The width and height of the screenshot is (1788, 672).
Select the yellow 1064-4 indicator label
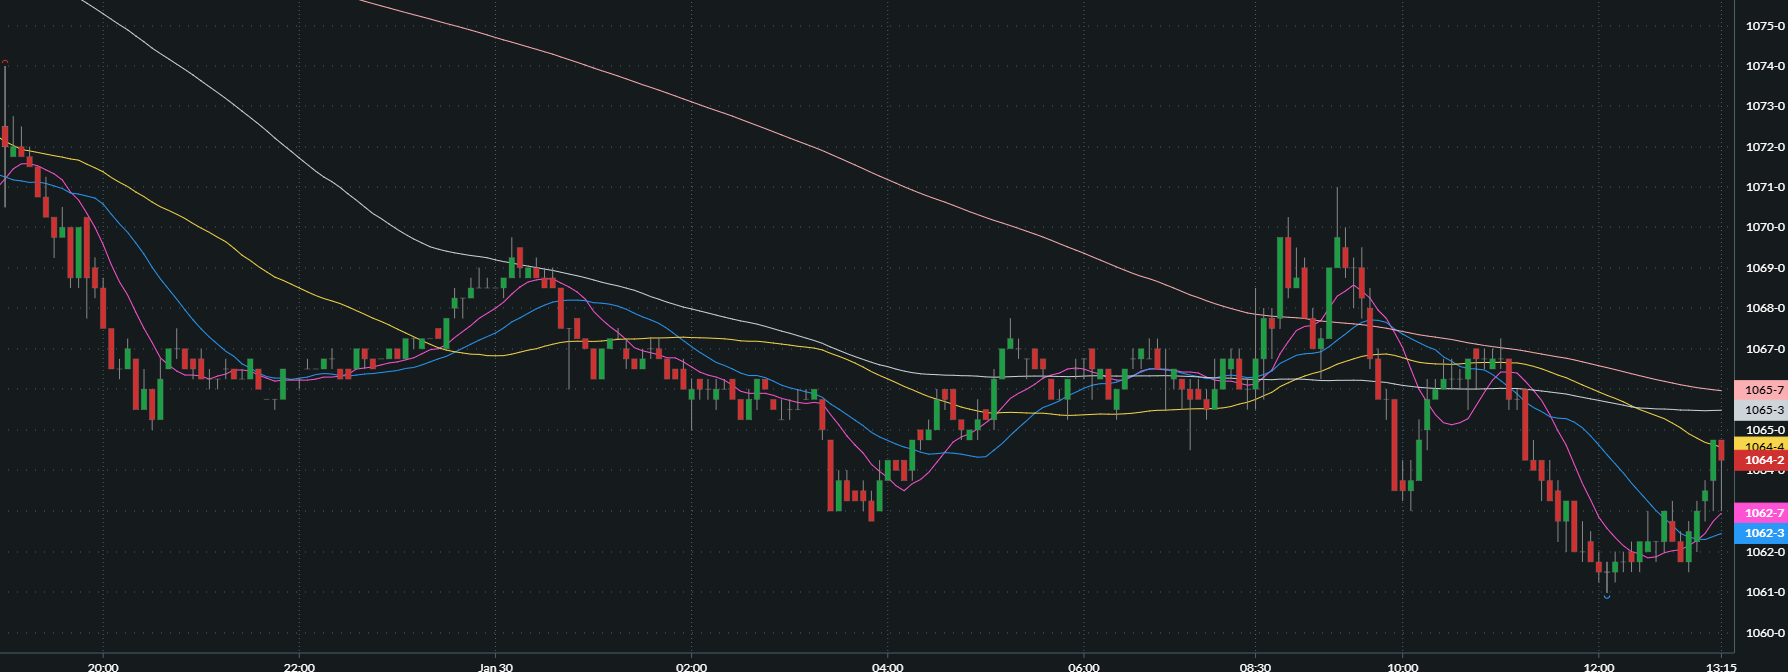[x=1764, y=445]
